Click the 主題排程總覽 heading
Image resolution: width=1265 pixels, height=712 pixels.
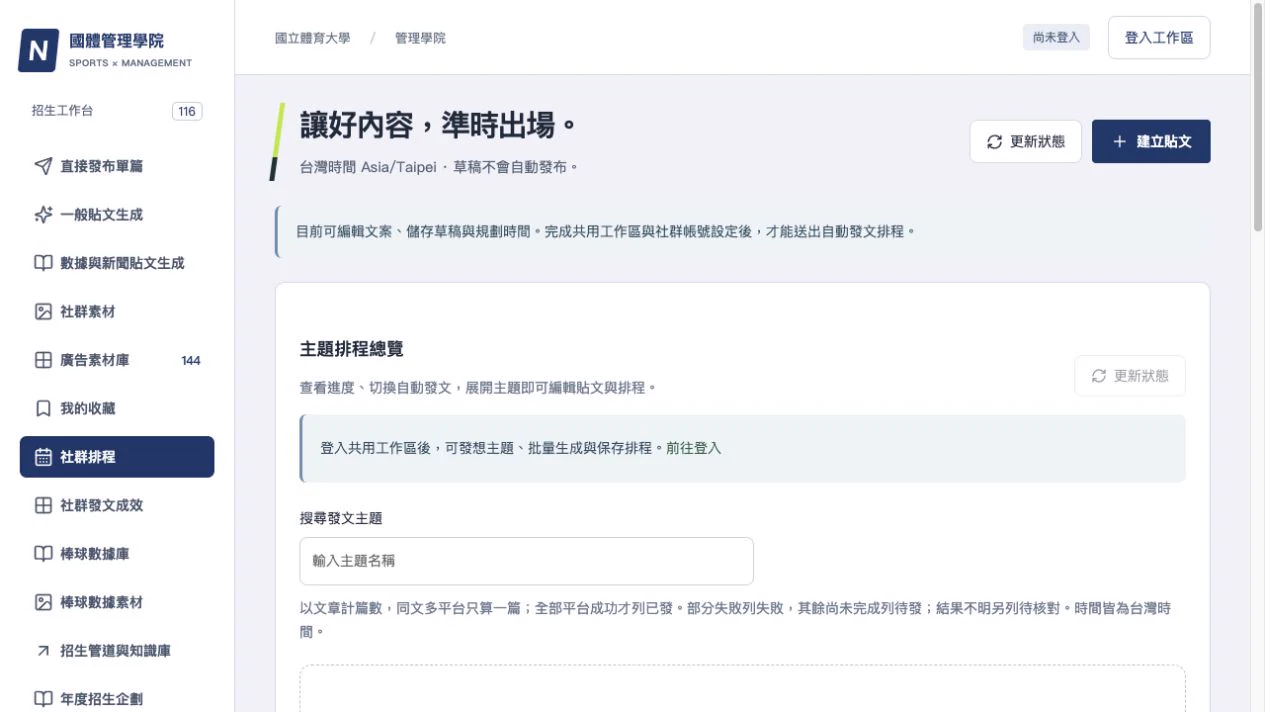click(x=352, y=349)
